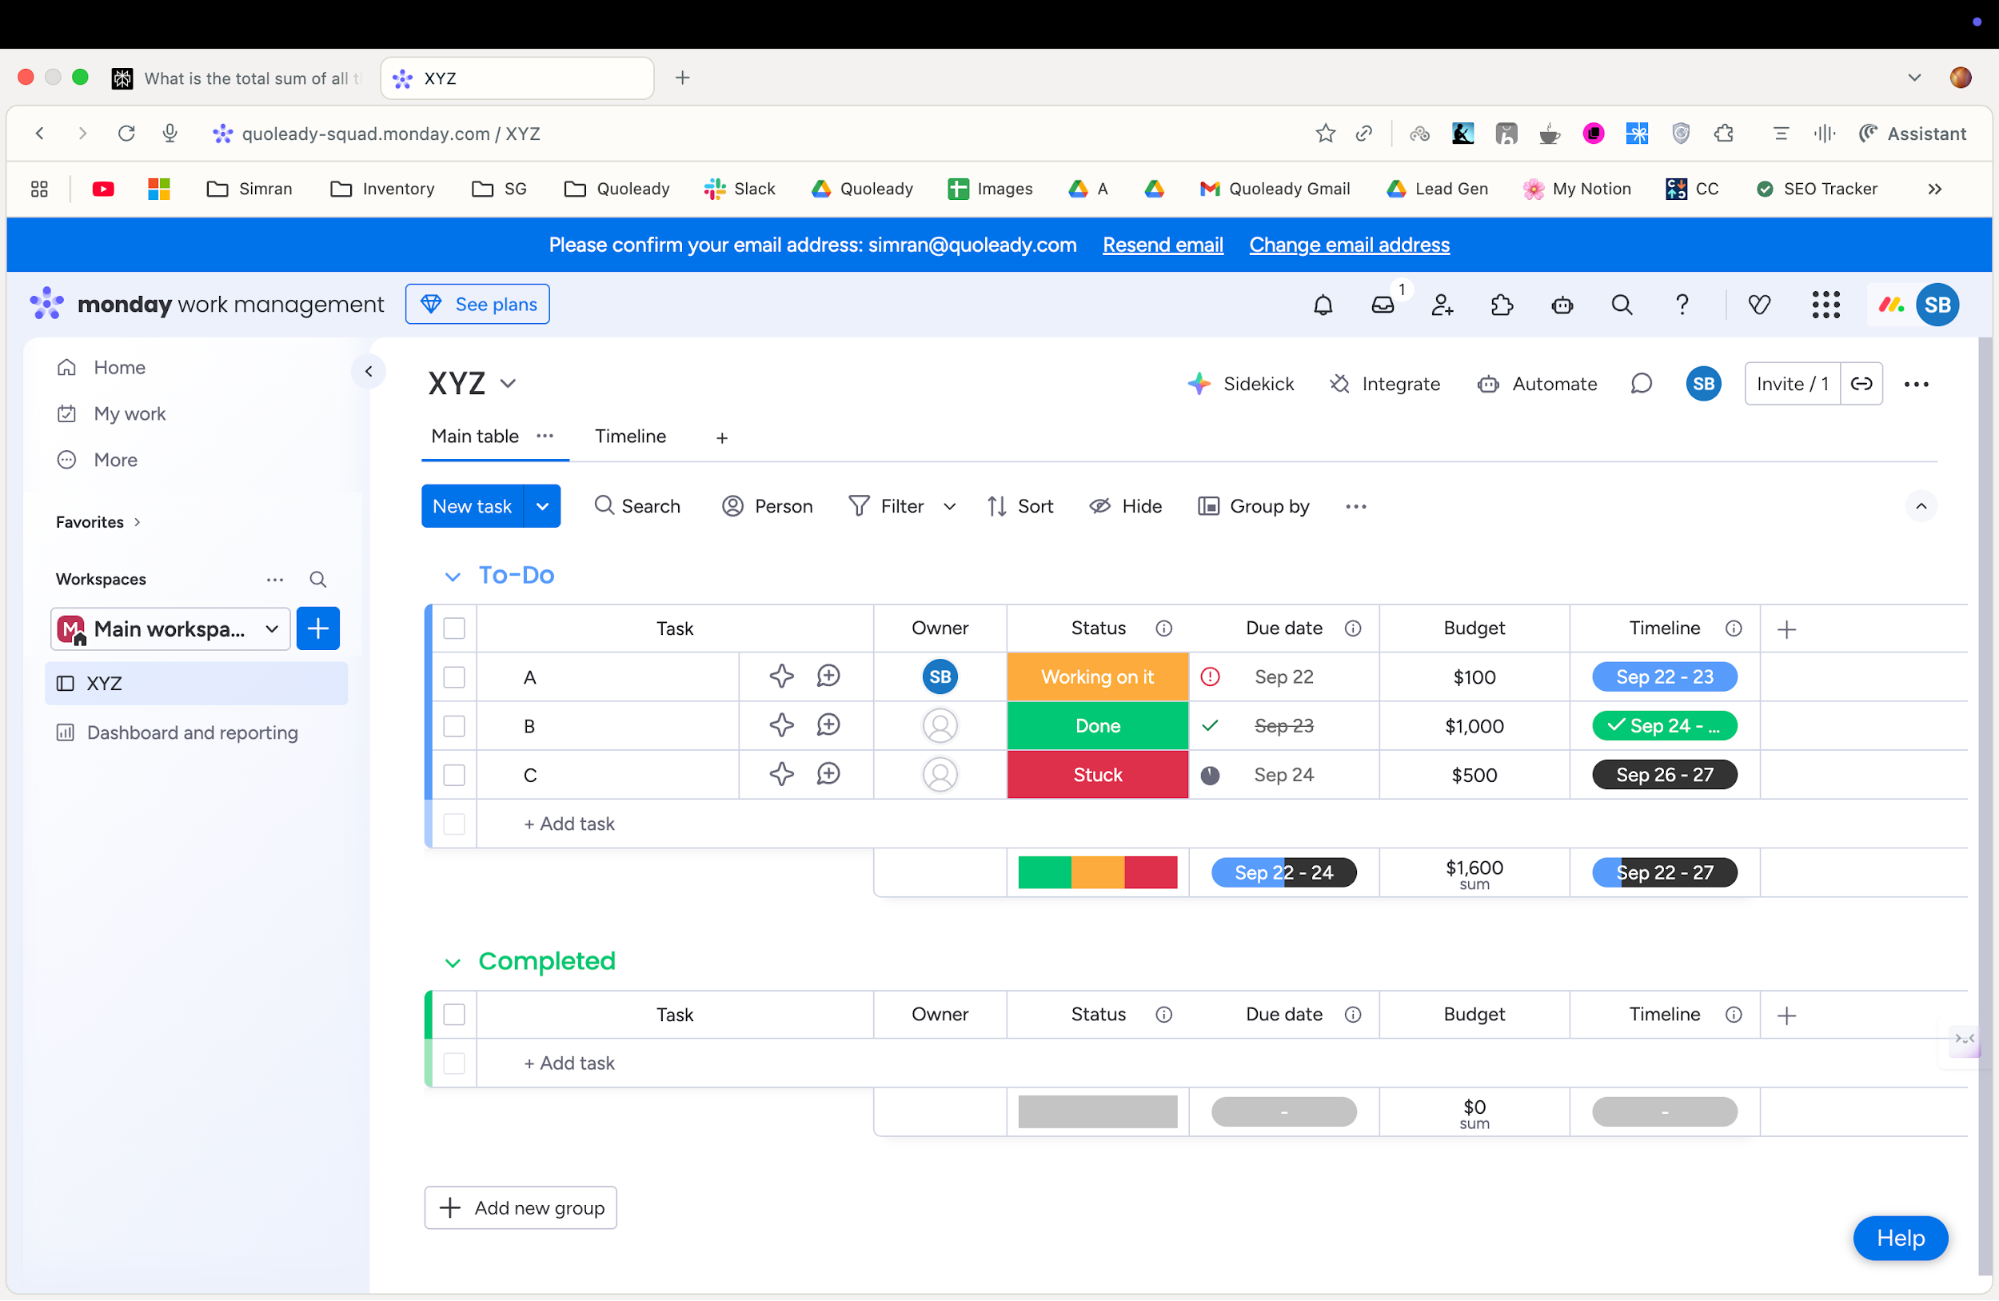
Task: Open the Filter menu
Action: (x=899, y=506)
